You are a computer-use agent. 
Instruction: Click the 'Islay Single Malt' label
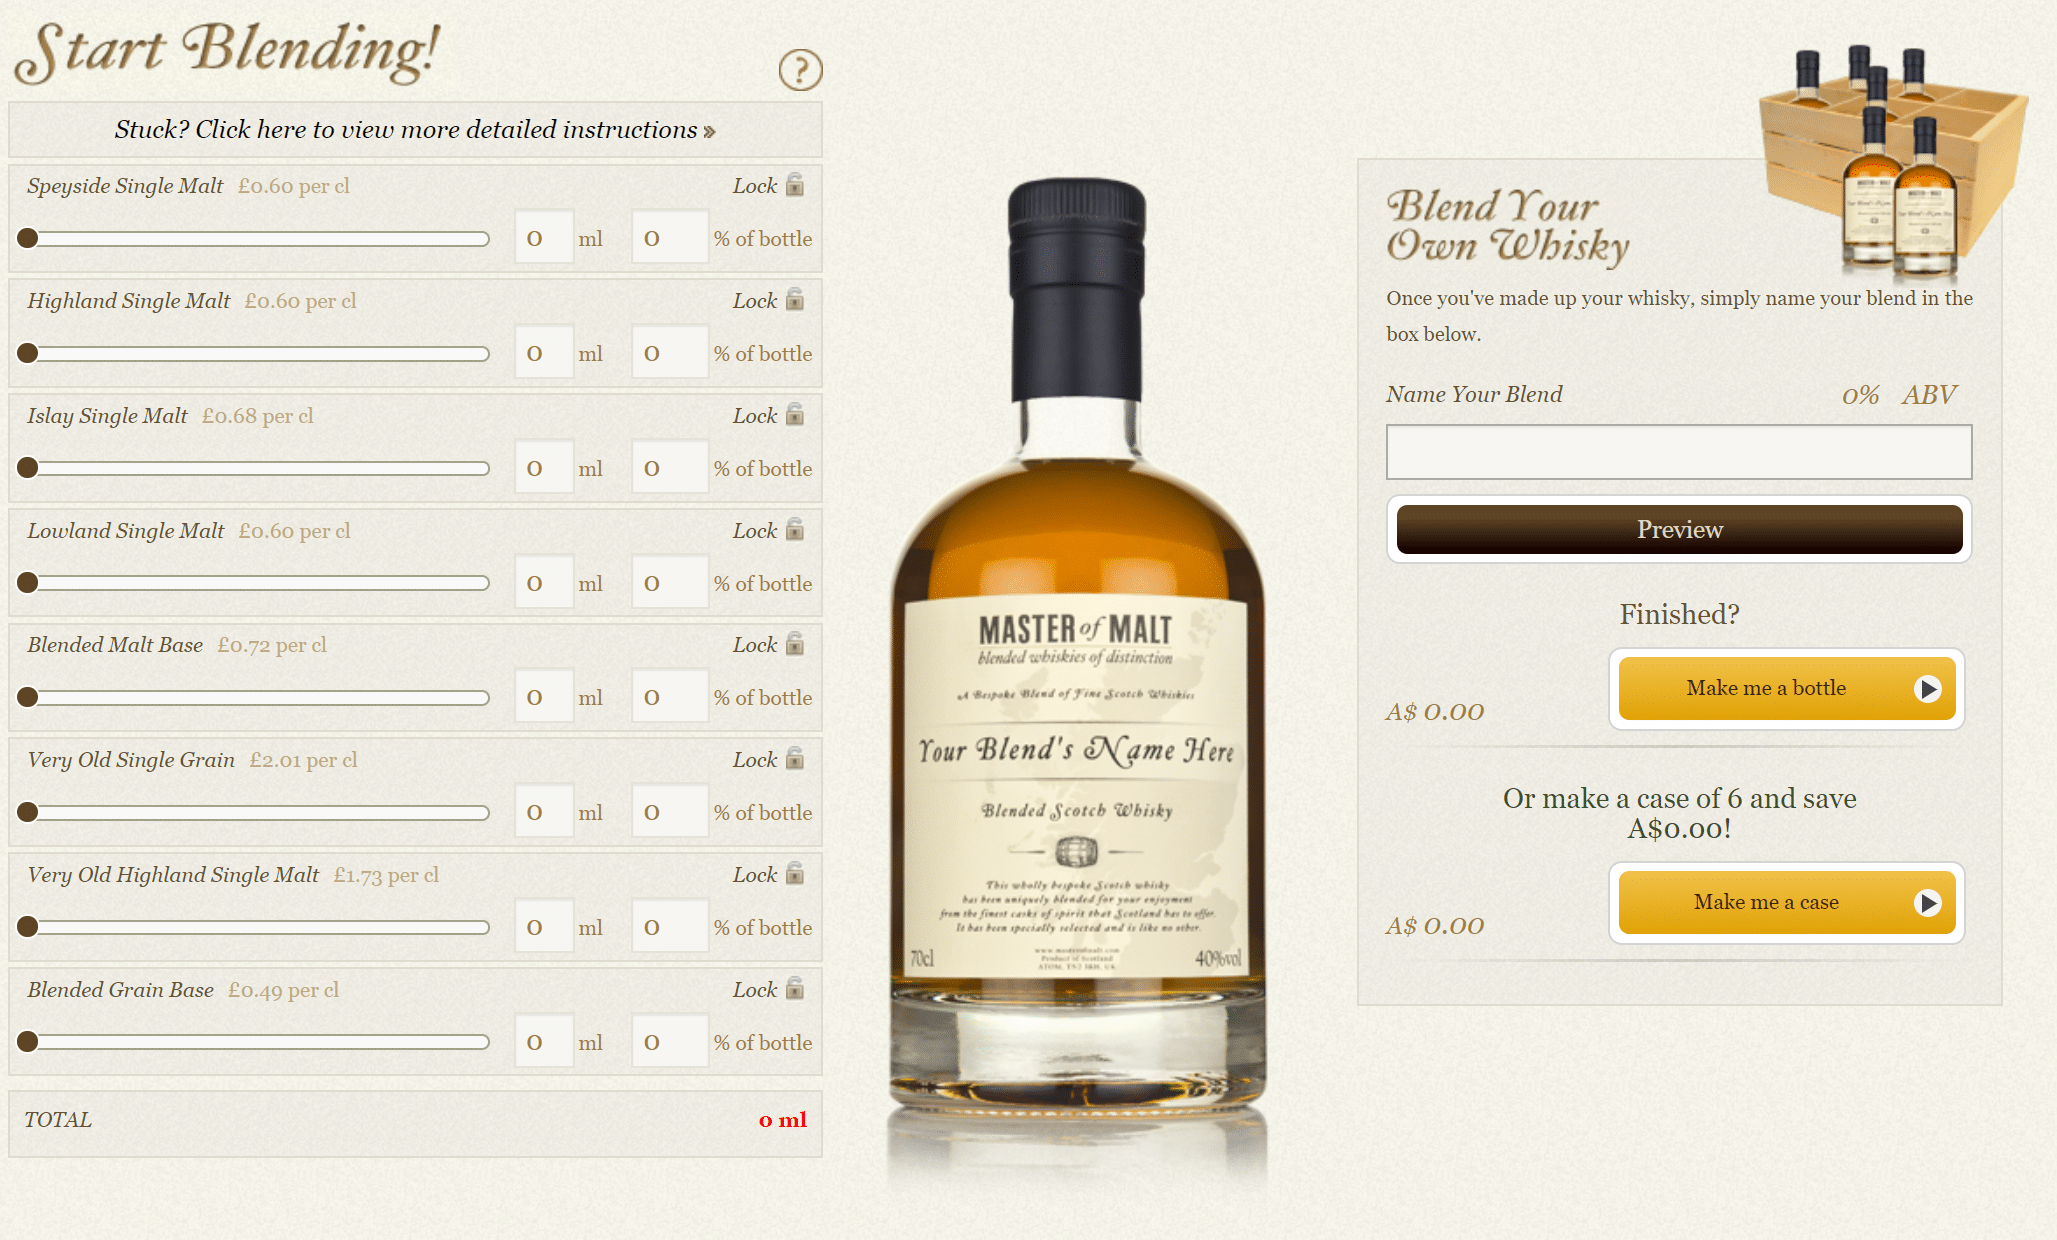tap(107, 416)
